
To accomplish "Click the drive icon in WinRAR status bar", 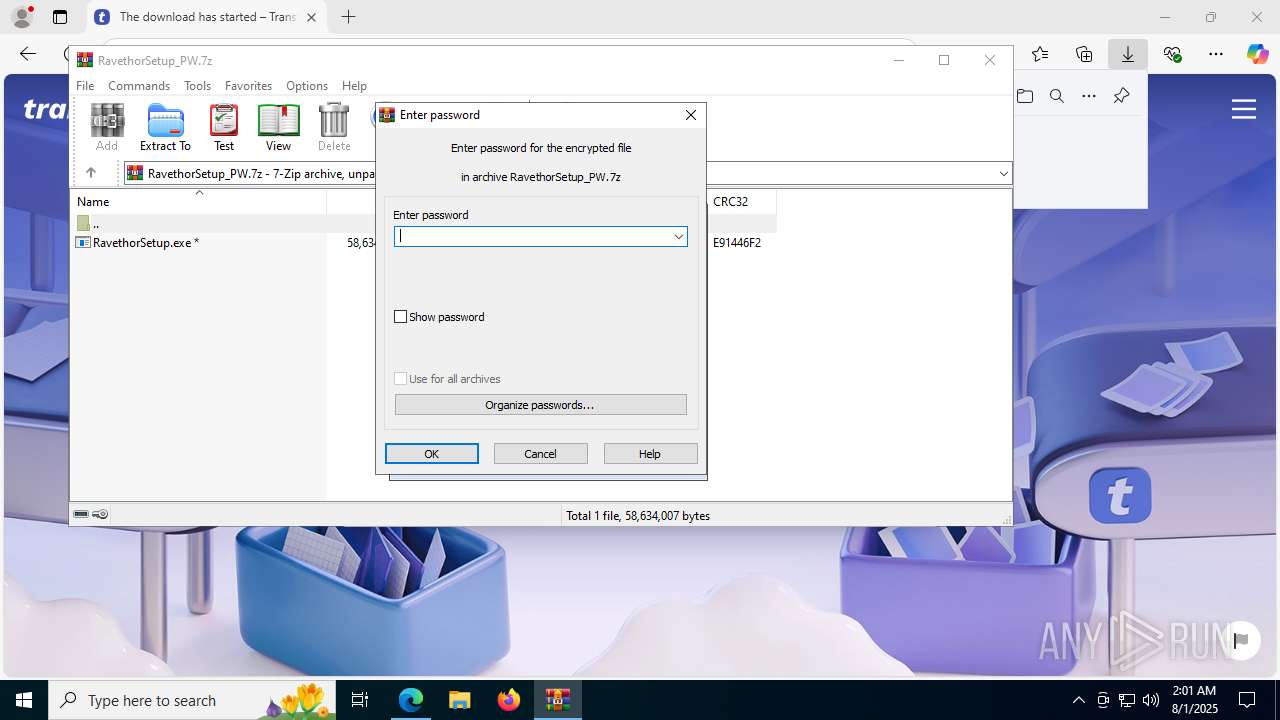I will [x=81, y=514].
